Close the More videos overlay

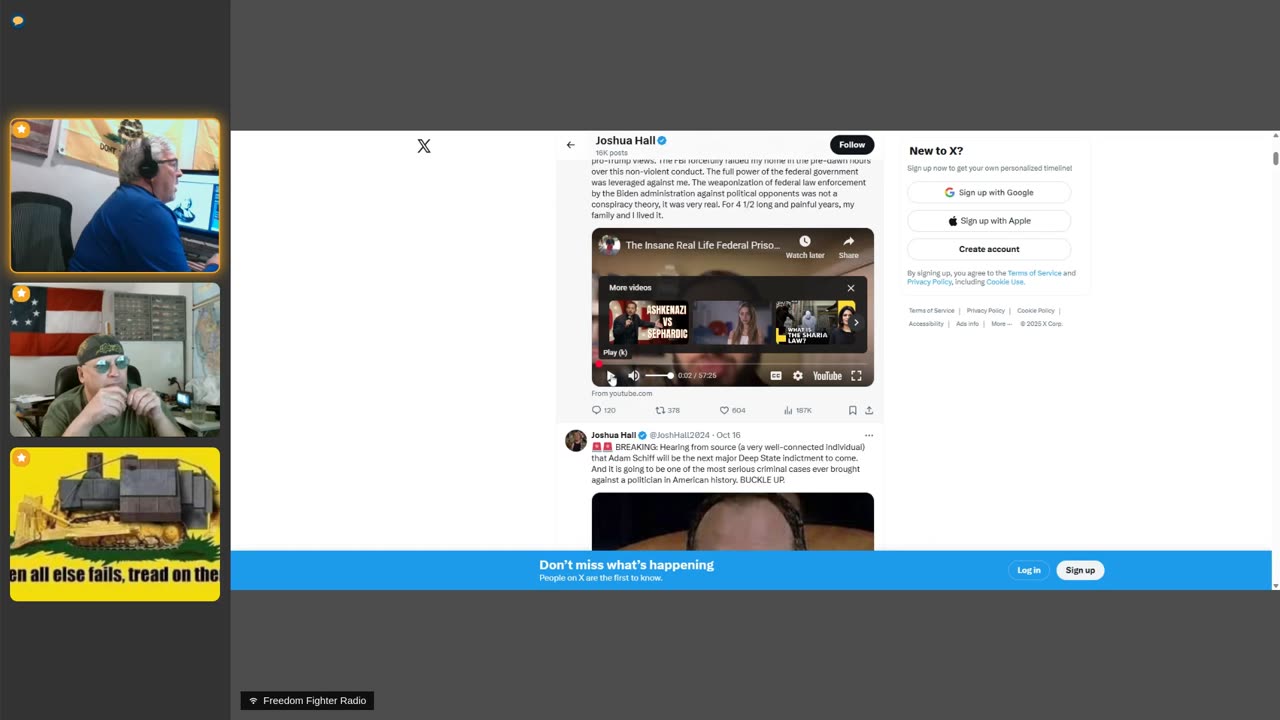(x=851, y=288)
